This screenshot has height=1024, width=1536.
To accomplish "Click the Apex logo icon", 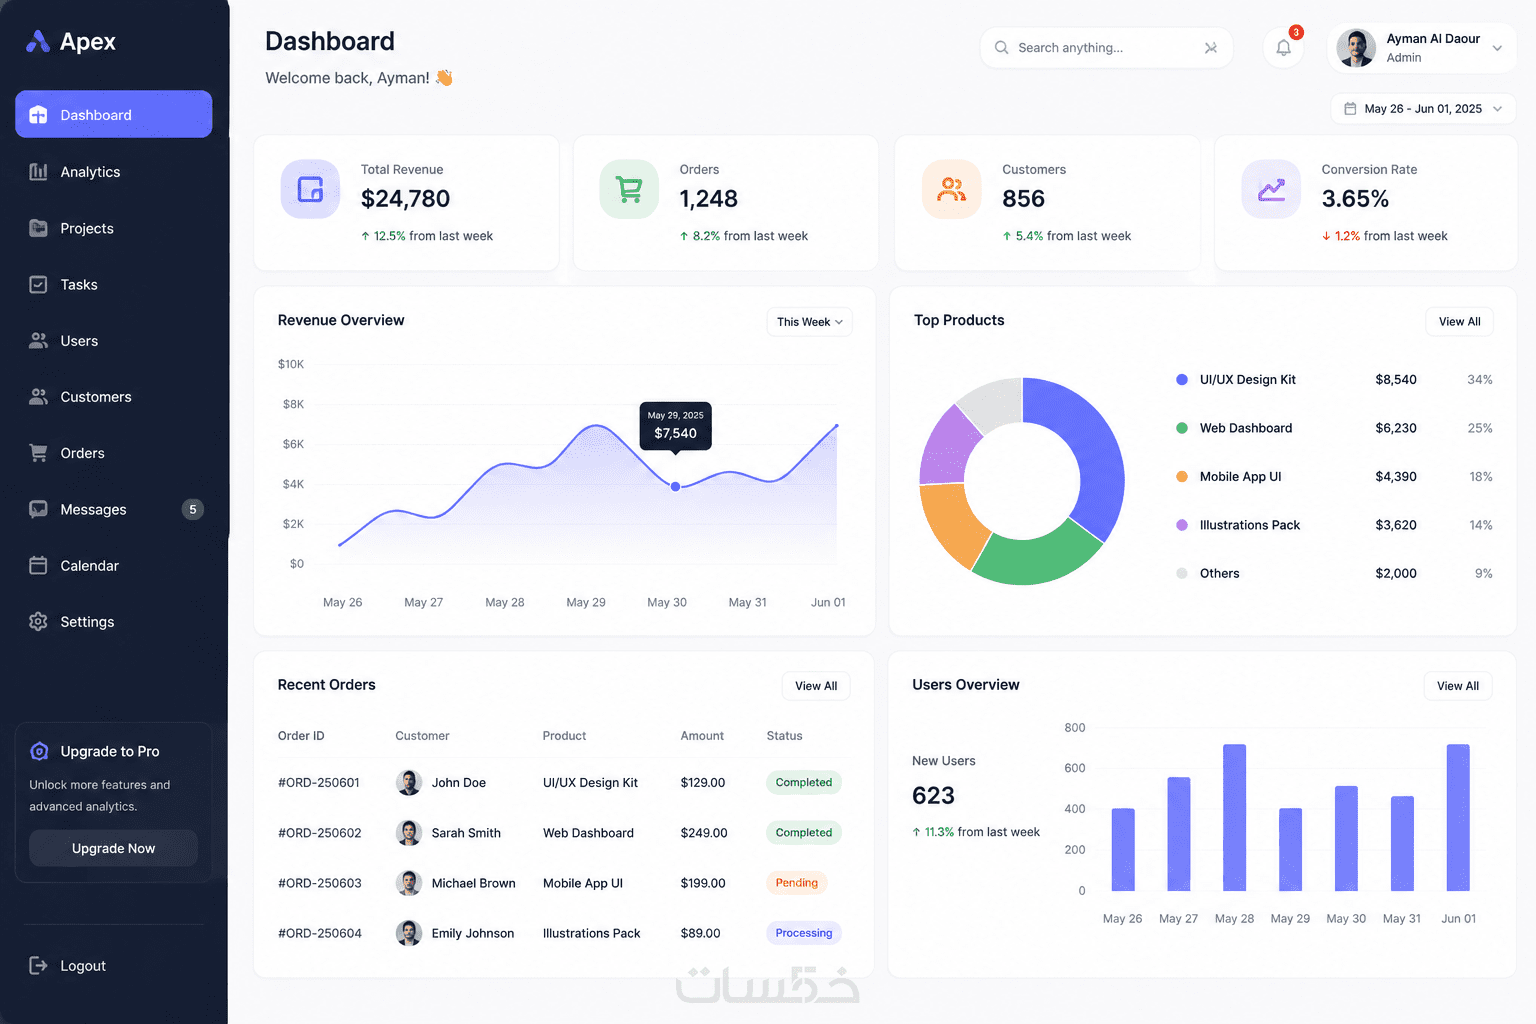I will point(38,41).
